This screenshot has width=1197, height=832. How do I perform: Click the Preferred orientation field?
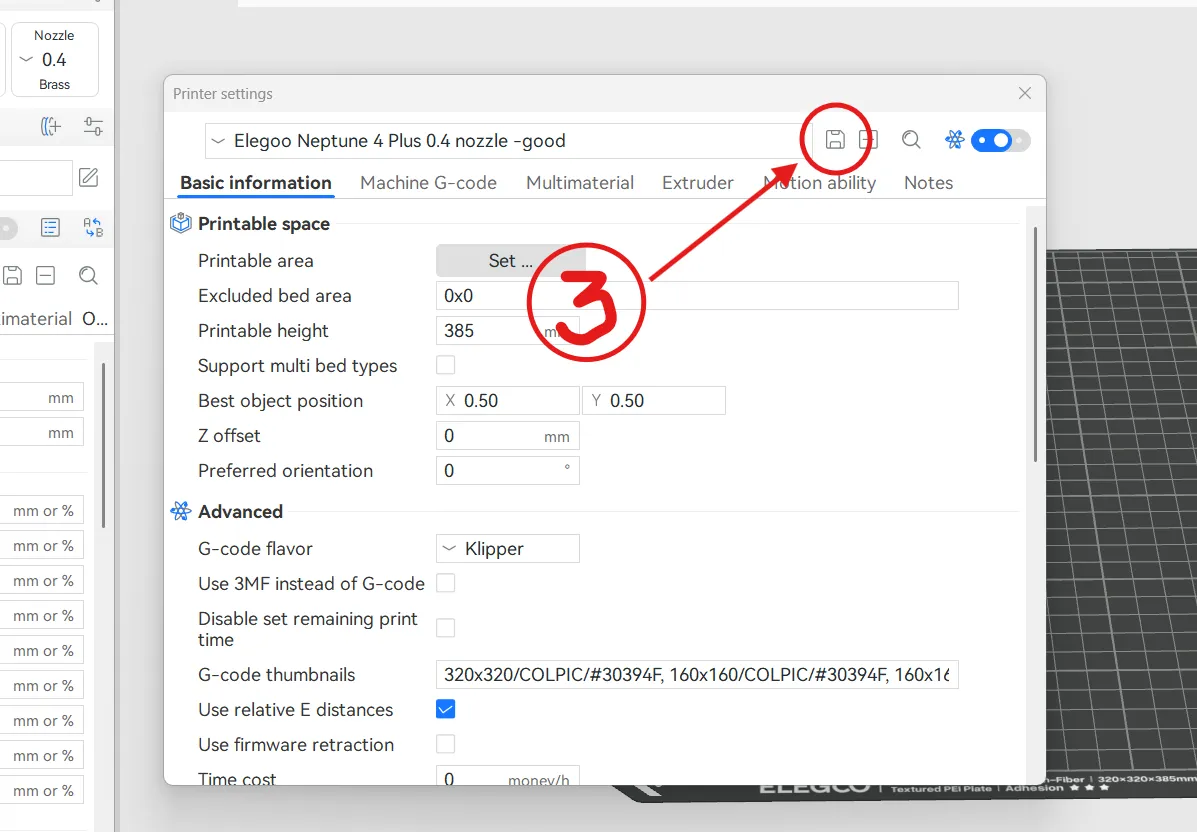(x=508, y=471)
